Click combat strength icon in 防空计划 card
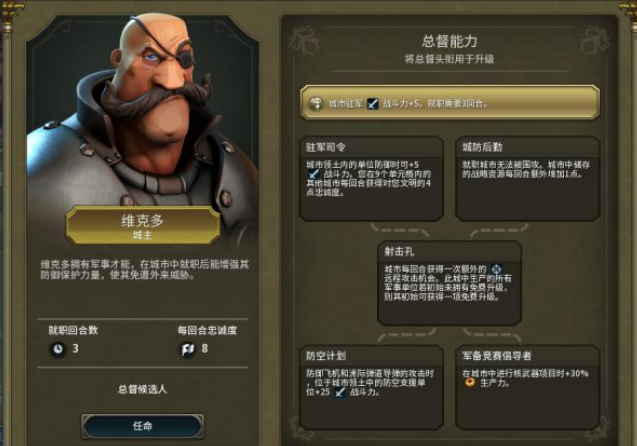Viewport: 637px width, 446px height. click(x=340, y=392)
